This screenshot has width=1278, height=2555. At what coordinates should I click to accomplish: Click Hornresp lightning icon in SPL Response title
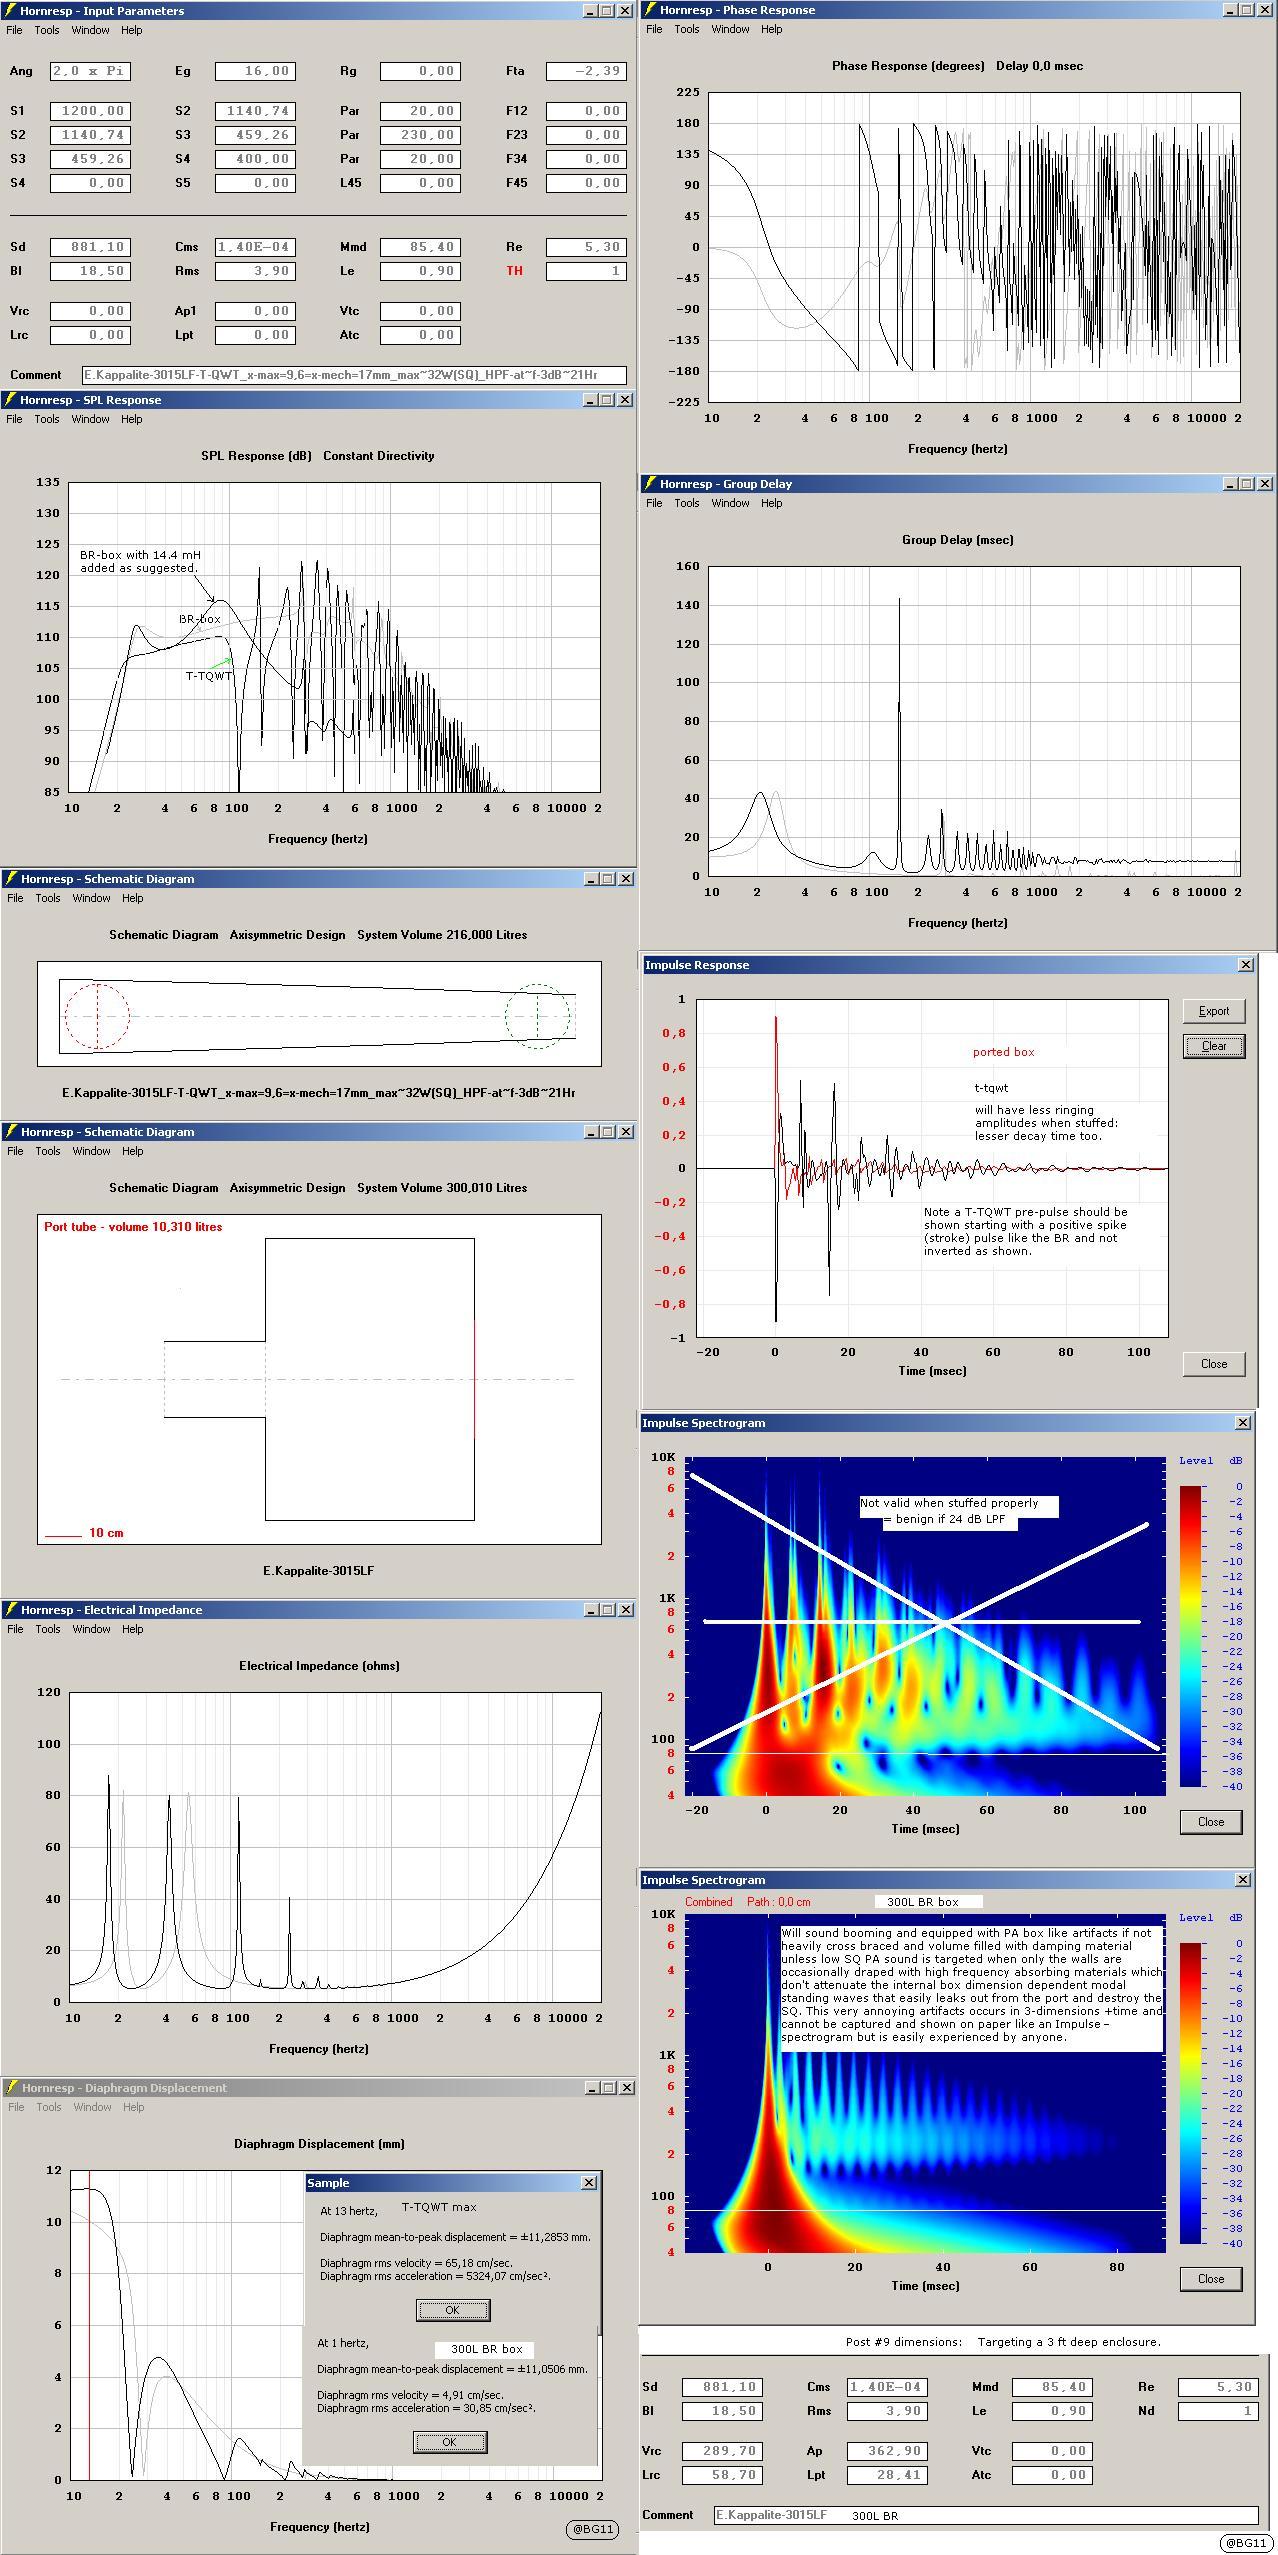pyautogui.click(x=9, y=400)
